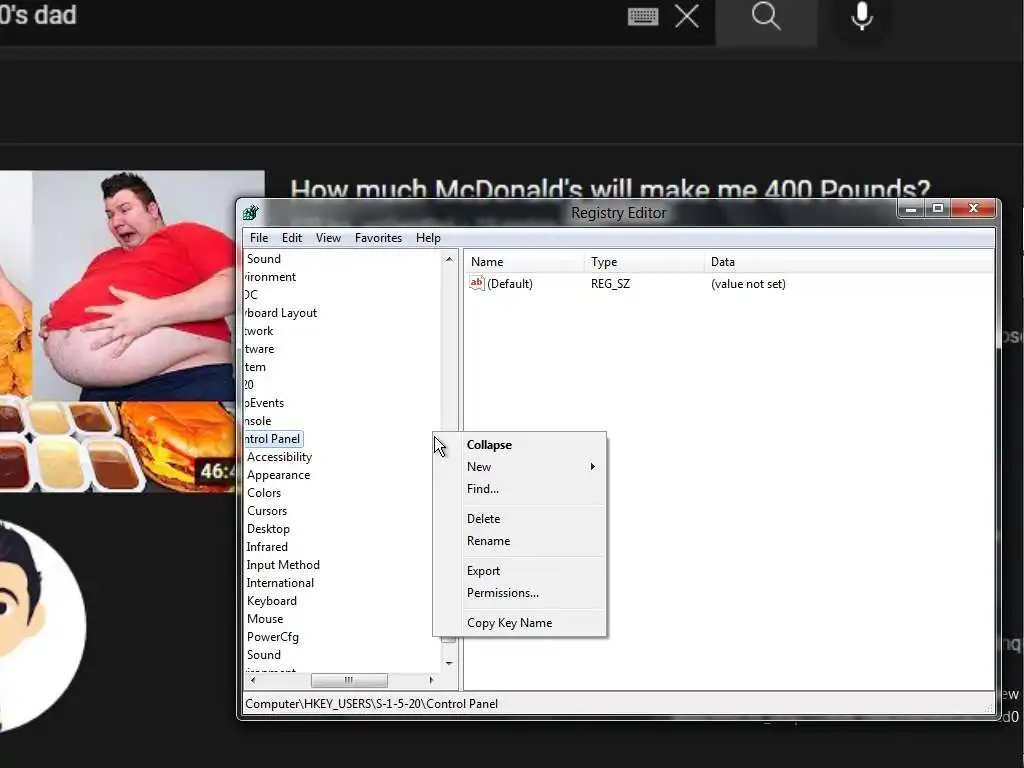Click the status bar registry path text
This screenshot has width=1024, height=768.
click(x=371, y=704)
